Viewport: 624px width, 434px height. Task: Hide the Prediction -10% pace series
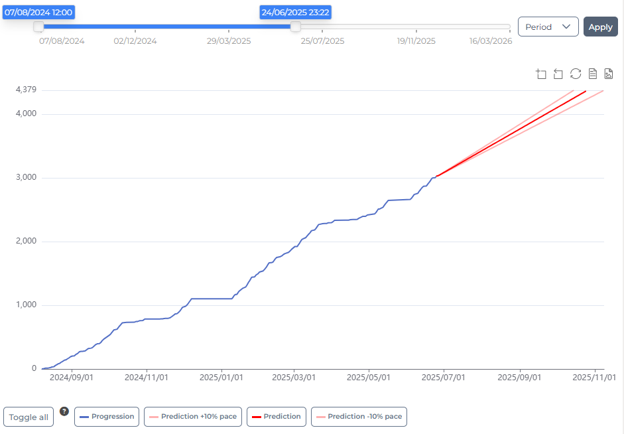coord(359,416)
